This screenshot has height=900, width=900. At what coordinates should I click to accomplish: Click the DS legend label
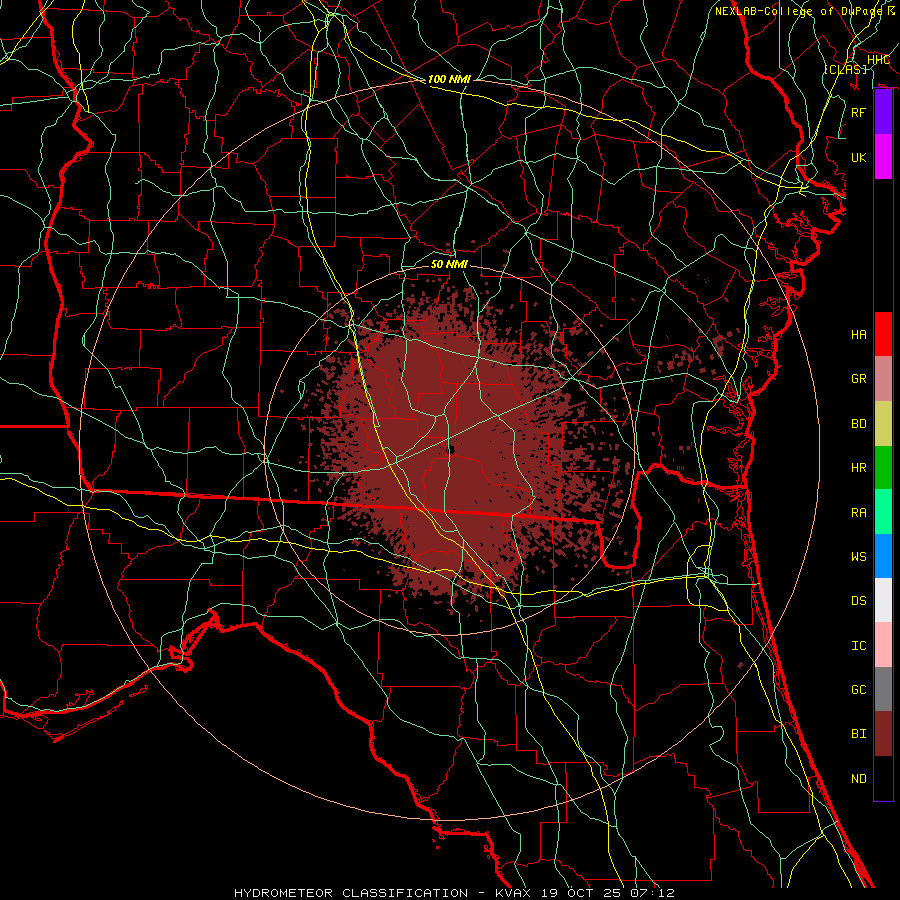click(x=858, y=601)
